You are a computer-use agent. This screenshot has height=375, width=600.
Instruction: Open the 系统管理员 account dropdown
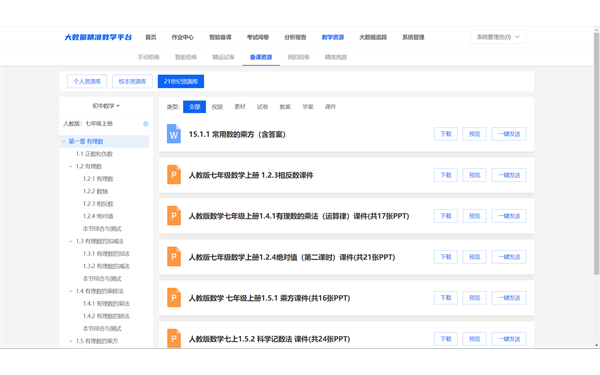click(x=498, y=37)
